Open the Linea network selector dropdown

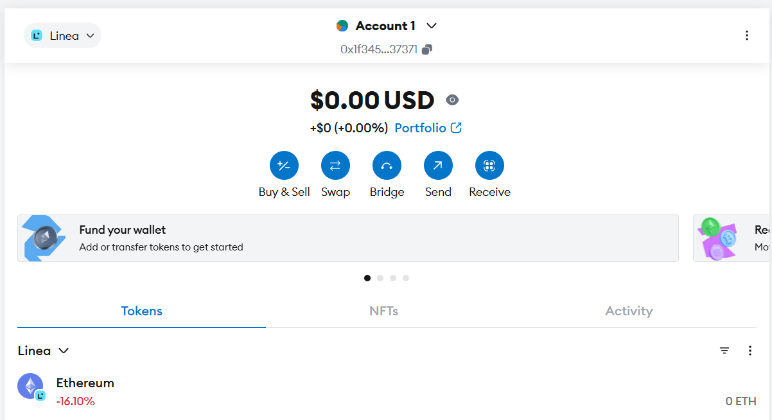[x=63, y=36]
